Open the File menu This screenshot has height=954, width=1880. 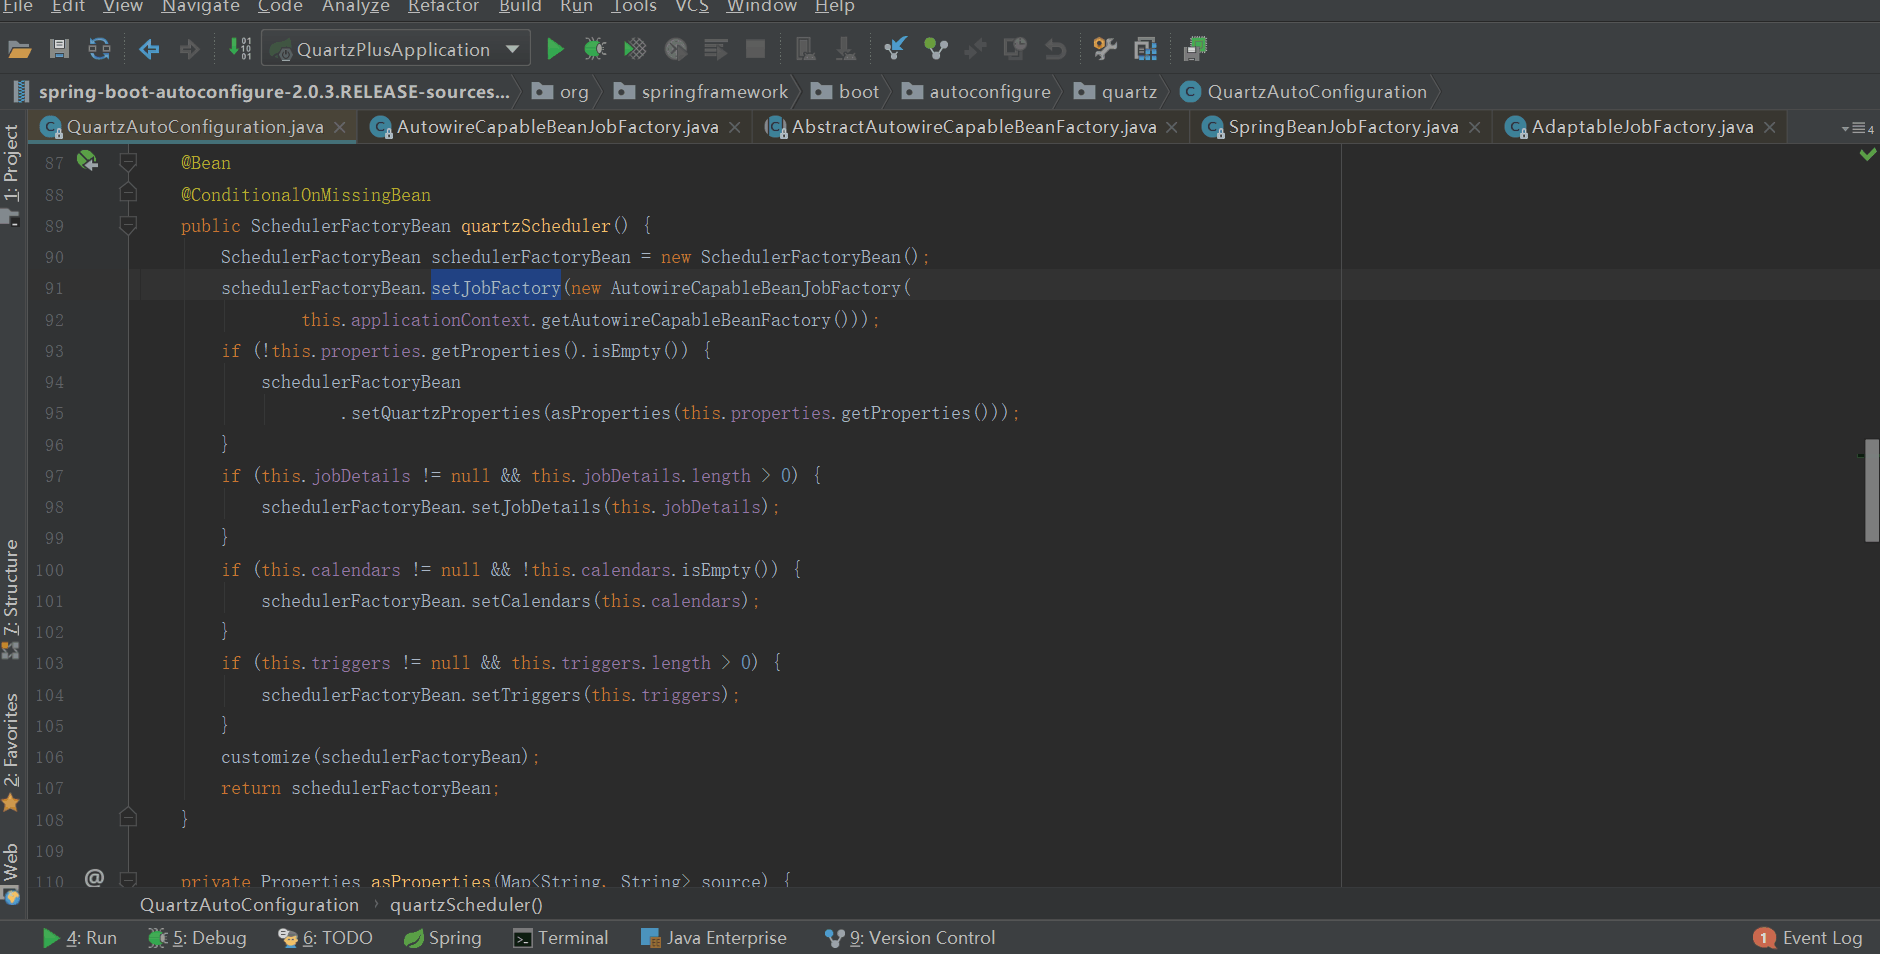pyautogui.click(x=17, y=7)
